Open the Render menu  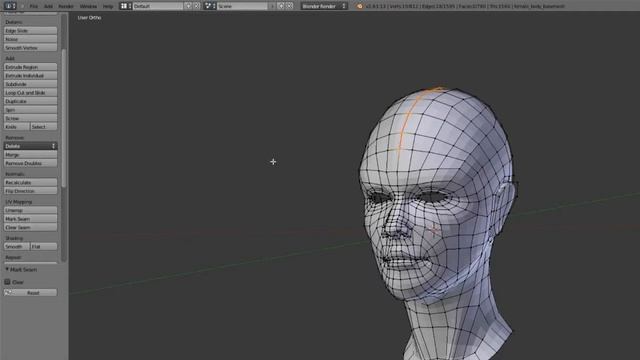[66, 6]
